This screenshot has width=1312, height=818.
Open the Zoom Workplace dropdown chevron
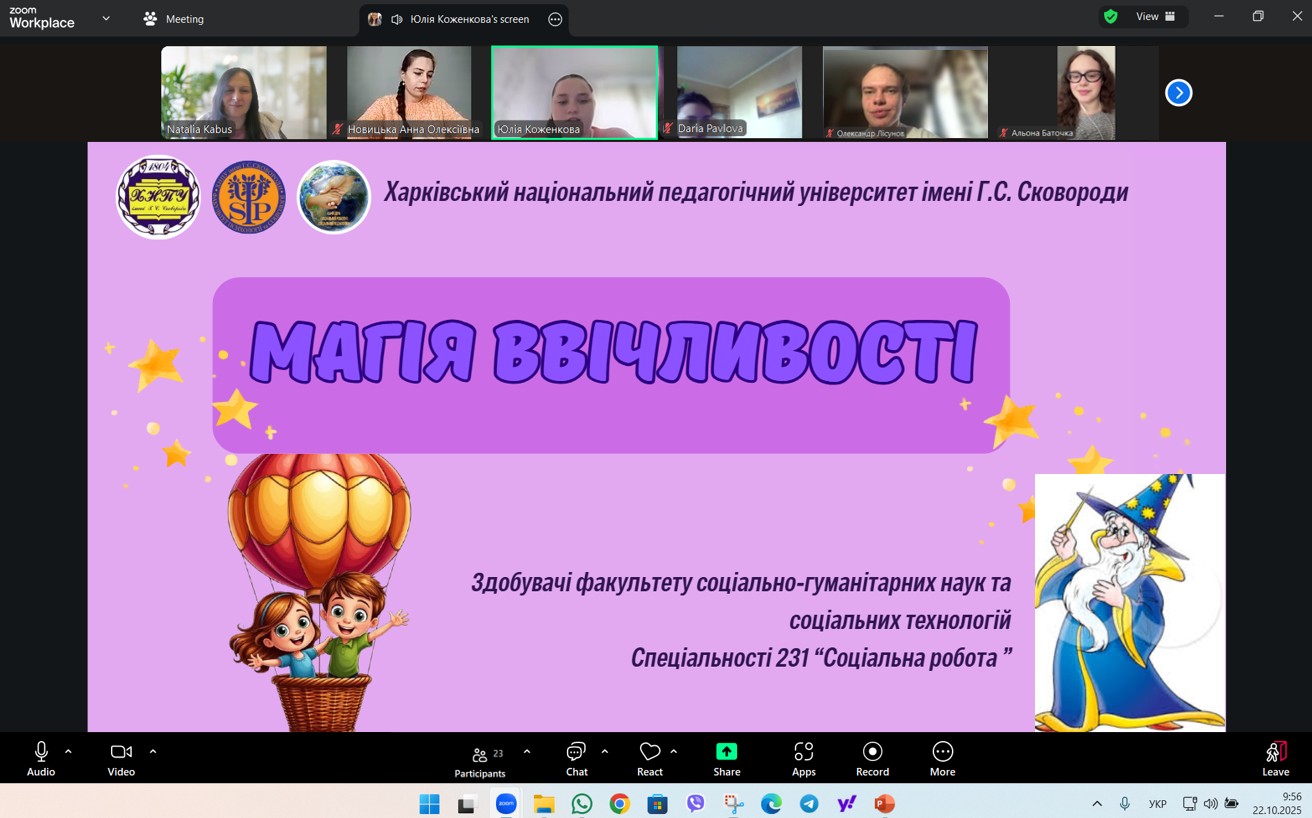click(106, 18)
